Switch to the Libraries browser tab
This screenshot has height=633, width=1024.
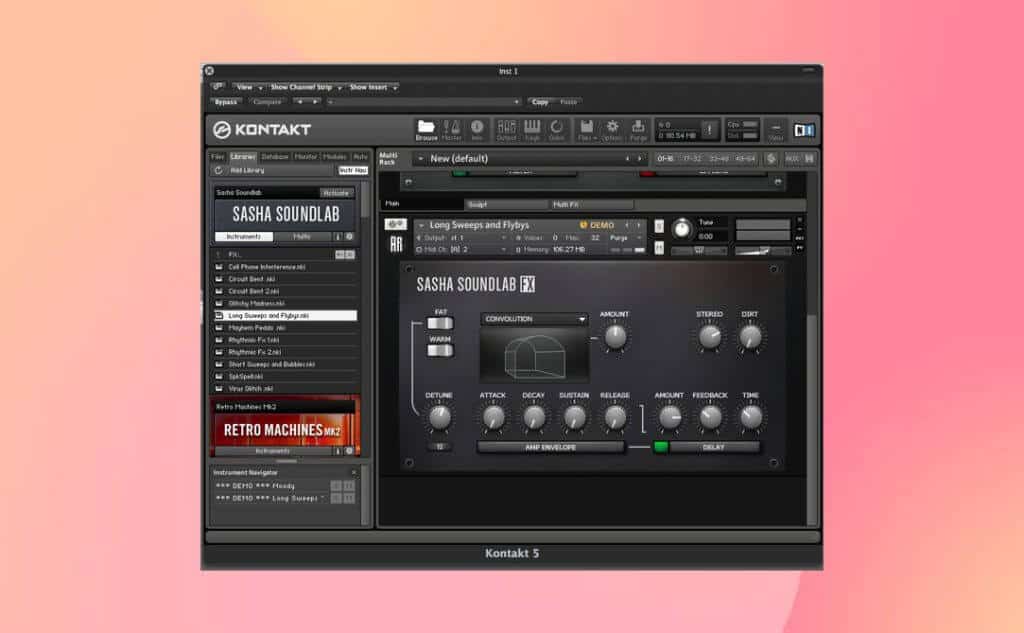[242, 157]
